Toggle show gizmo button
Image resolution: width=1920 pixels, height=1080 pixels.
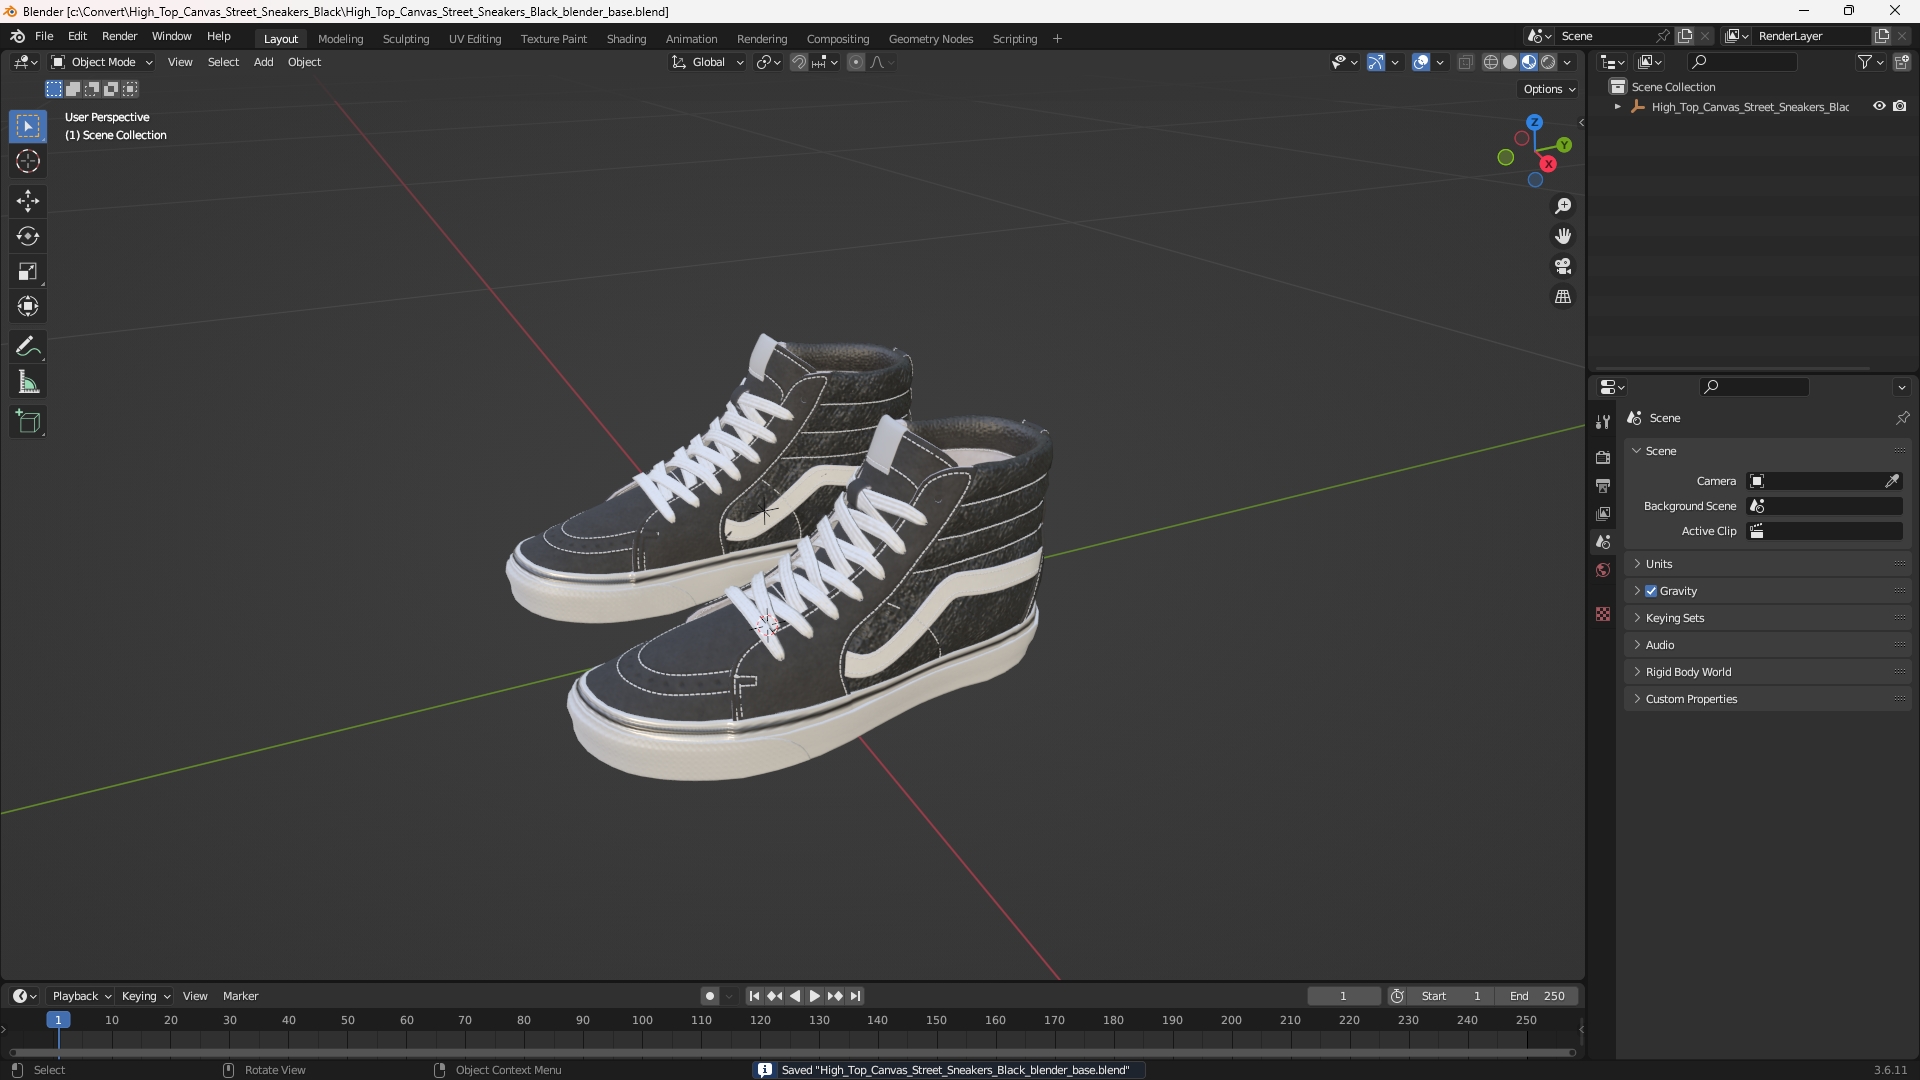1376,62
